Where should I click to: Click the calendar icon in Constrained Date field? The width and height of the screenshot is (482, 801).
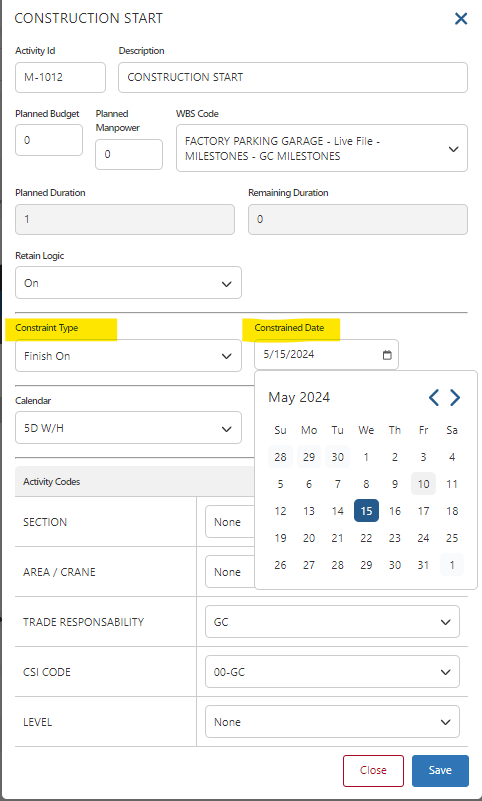tap(387, 355)
